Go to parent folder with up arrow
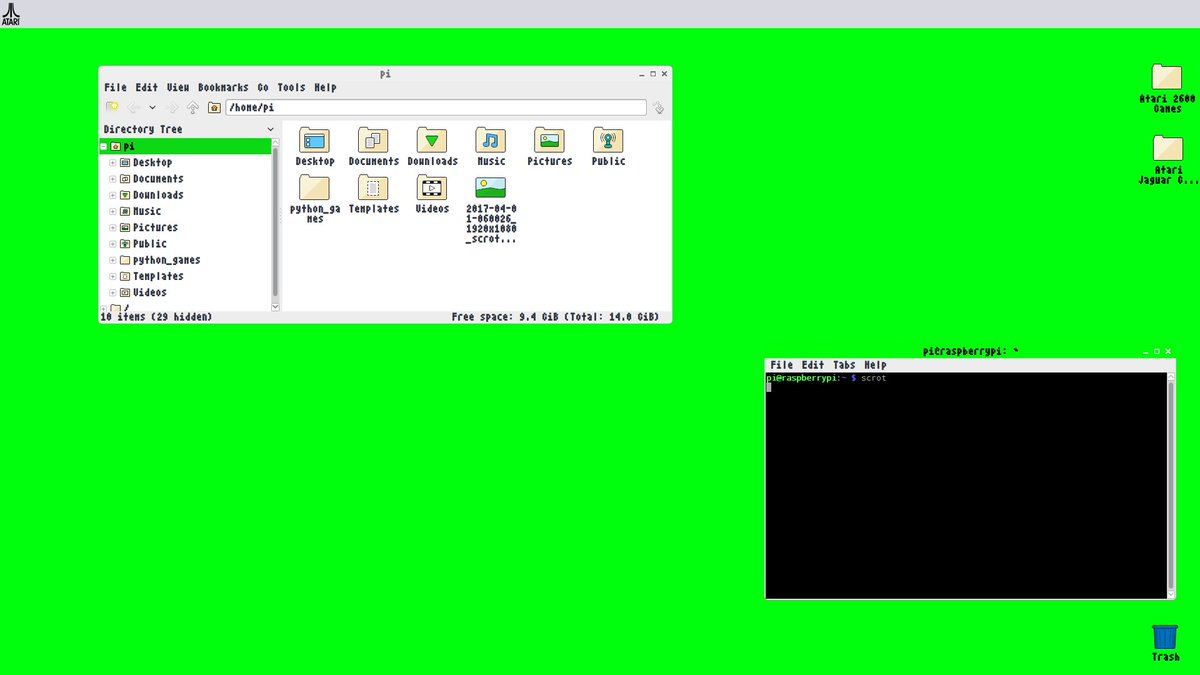 click(193, 107)
